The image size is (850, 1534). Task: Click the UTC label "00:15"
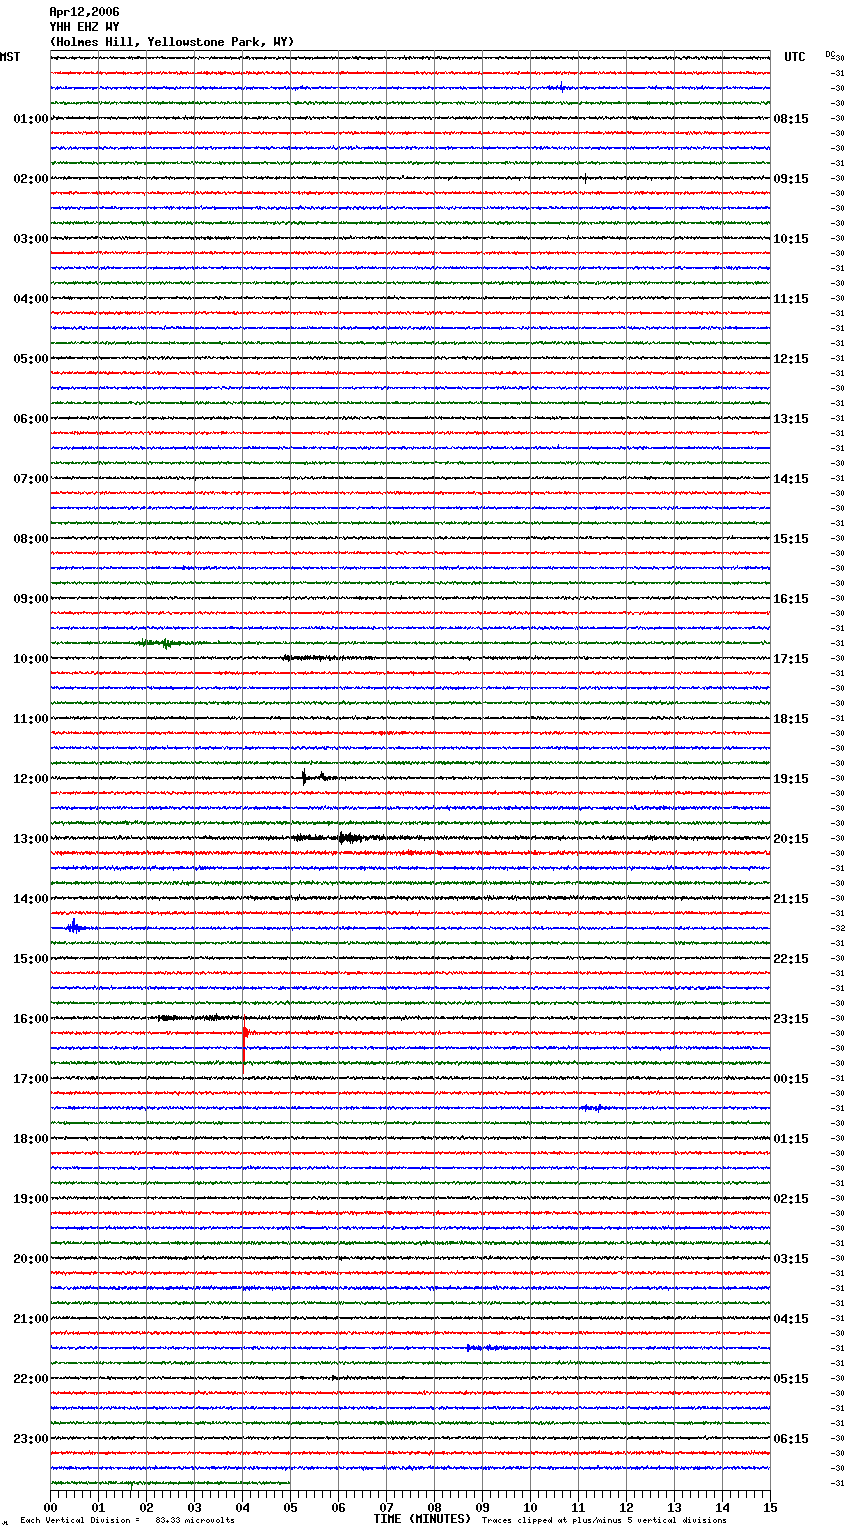tap(791, 1079)
